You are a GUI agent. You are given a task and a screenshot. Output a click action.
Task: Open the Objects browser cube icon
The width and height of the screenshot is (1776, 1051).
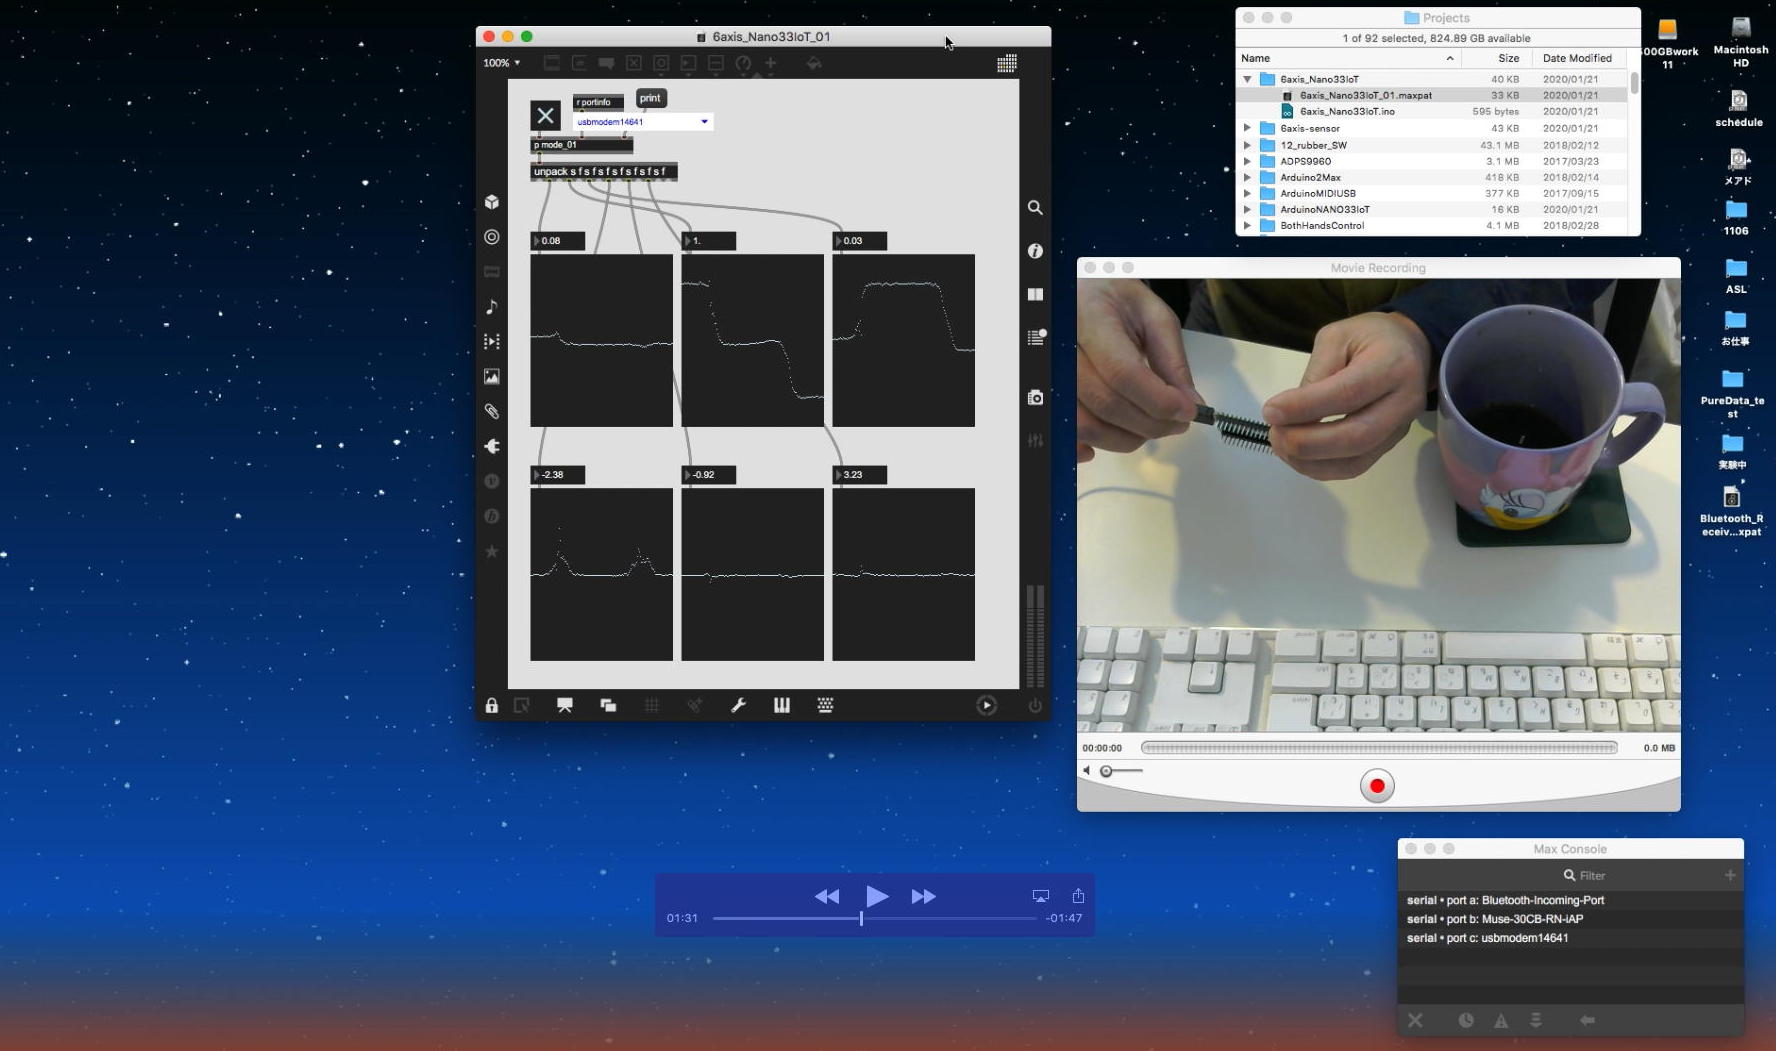[x=492, y=202]
